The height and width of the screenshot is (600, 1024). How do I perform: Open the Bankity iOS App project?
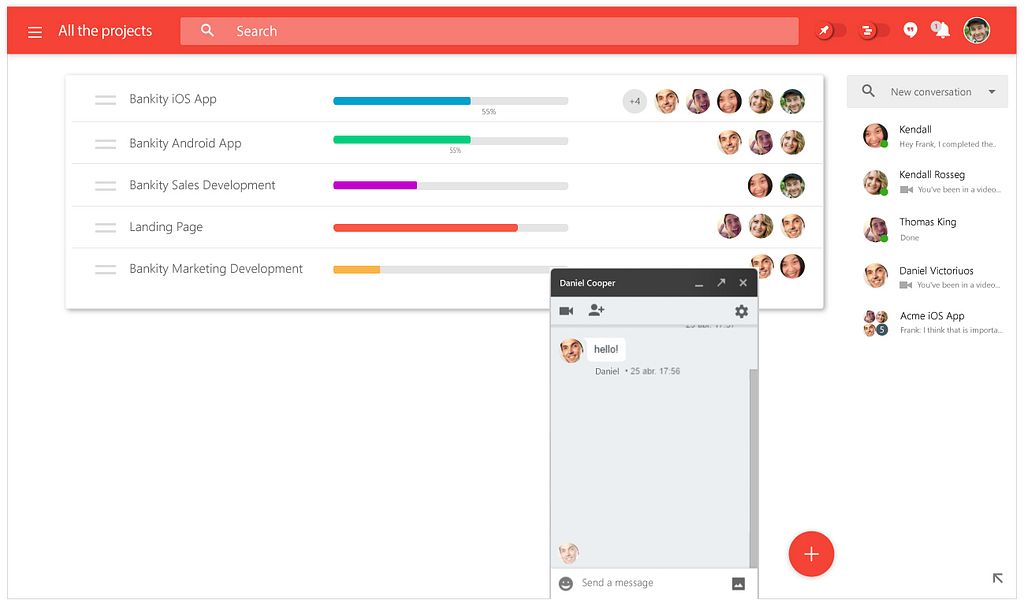point(173,99)
